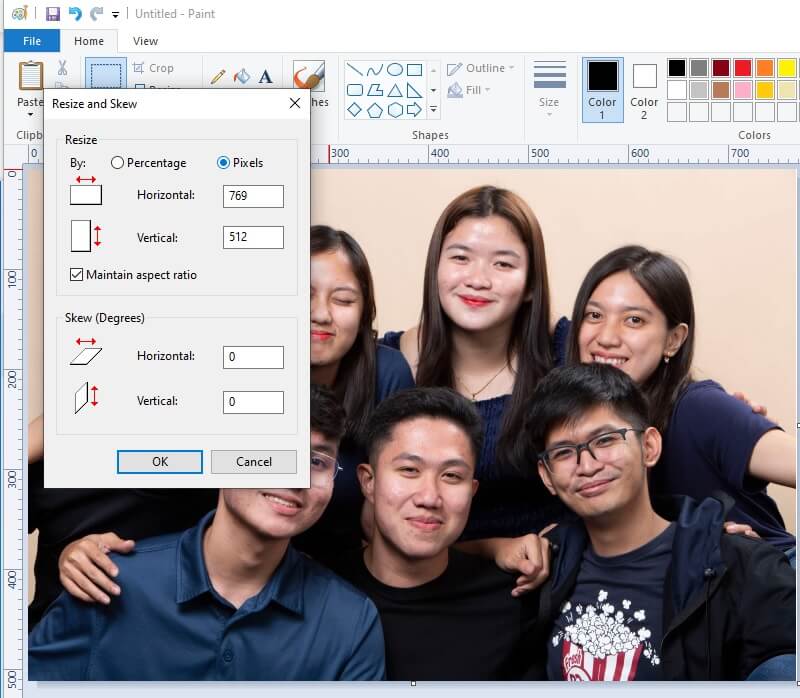
Task: Pick the Oval shape from Shapes gallery
Action: click(x=395, y=68)
